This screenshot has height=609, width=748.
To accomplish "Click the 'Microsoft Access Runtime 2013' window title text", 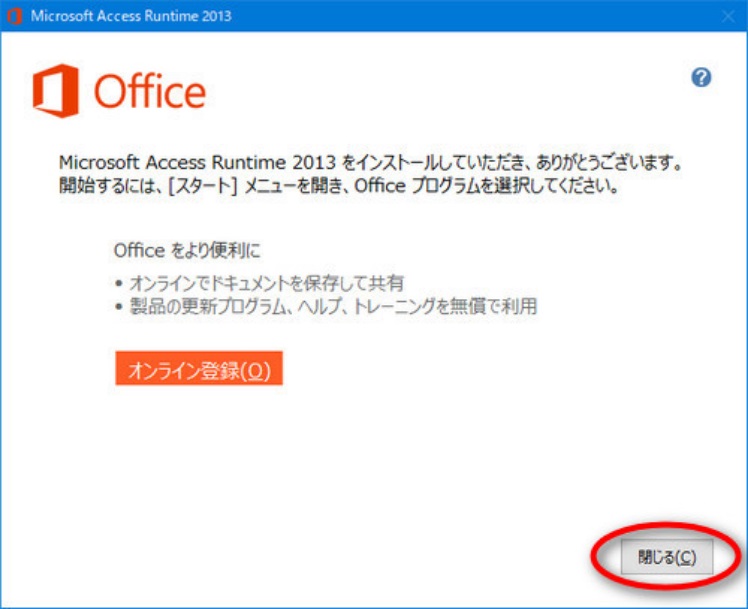I will [x=131, y=16].
